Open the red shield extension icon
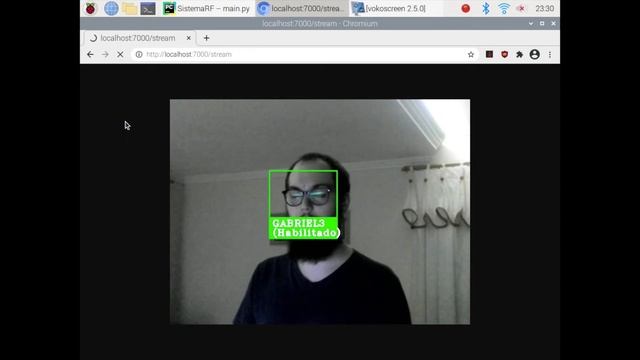This screenshot has height=360, width=640. (504, 54)
